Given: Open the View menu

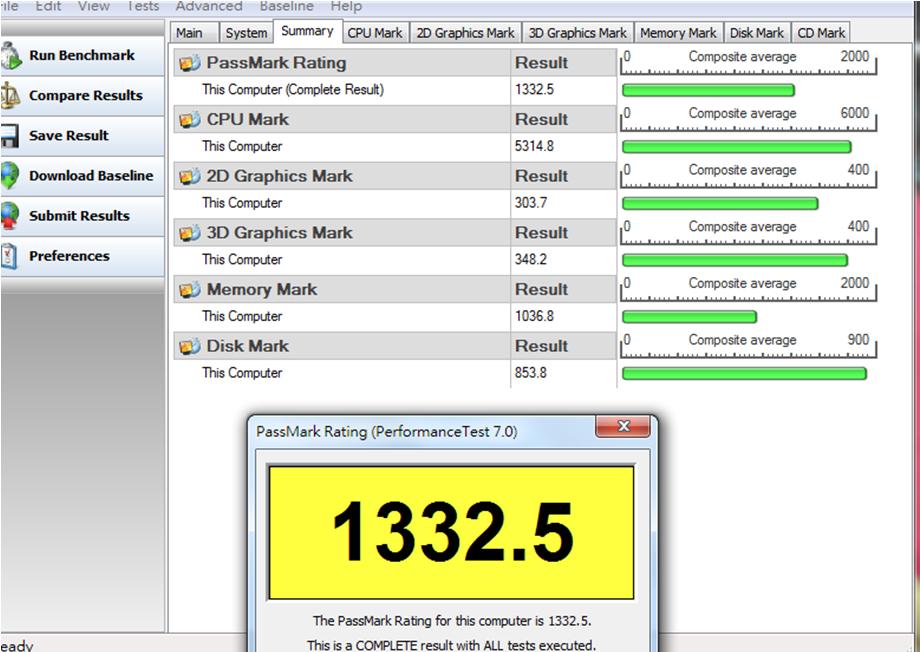Looking at the screenshot, I should pyautogui.click(x=93, y=6).
